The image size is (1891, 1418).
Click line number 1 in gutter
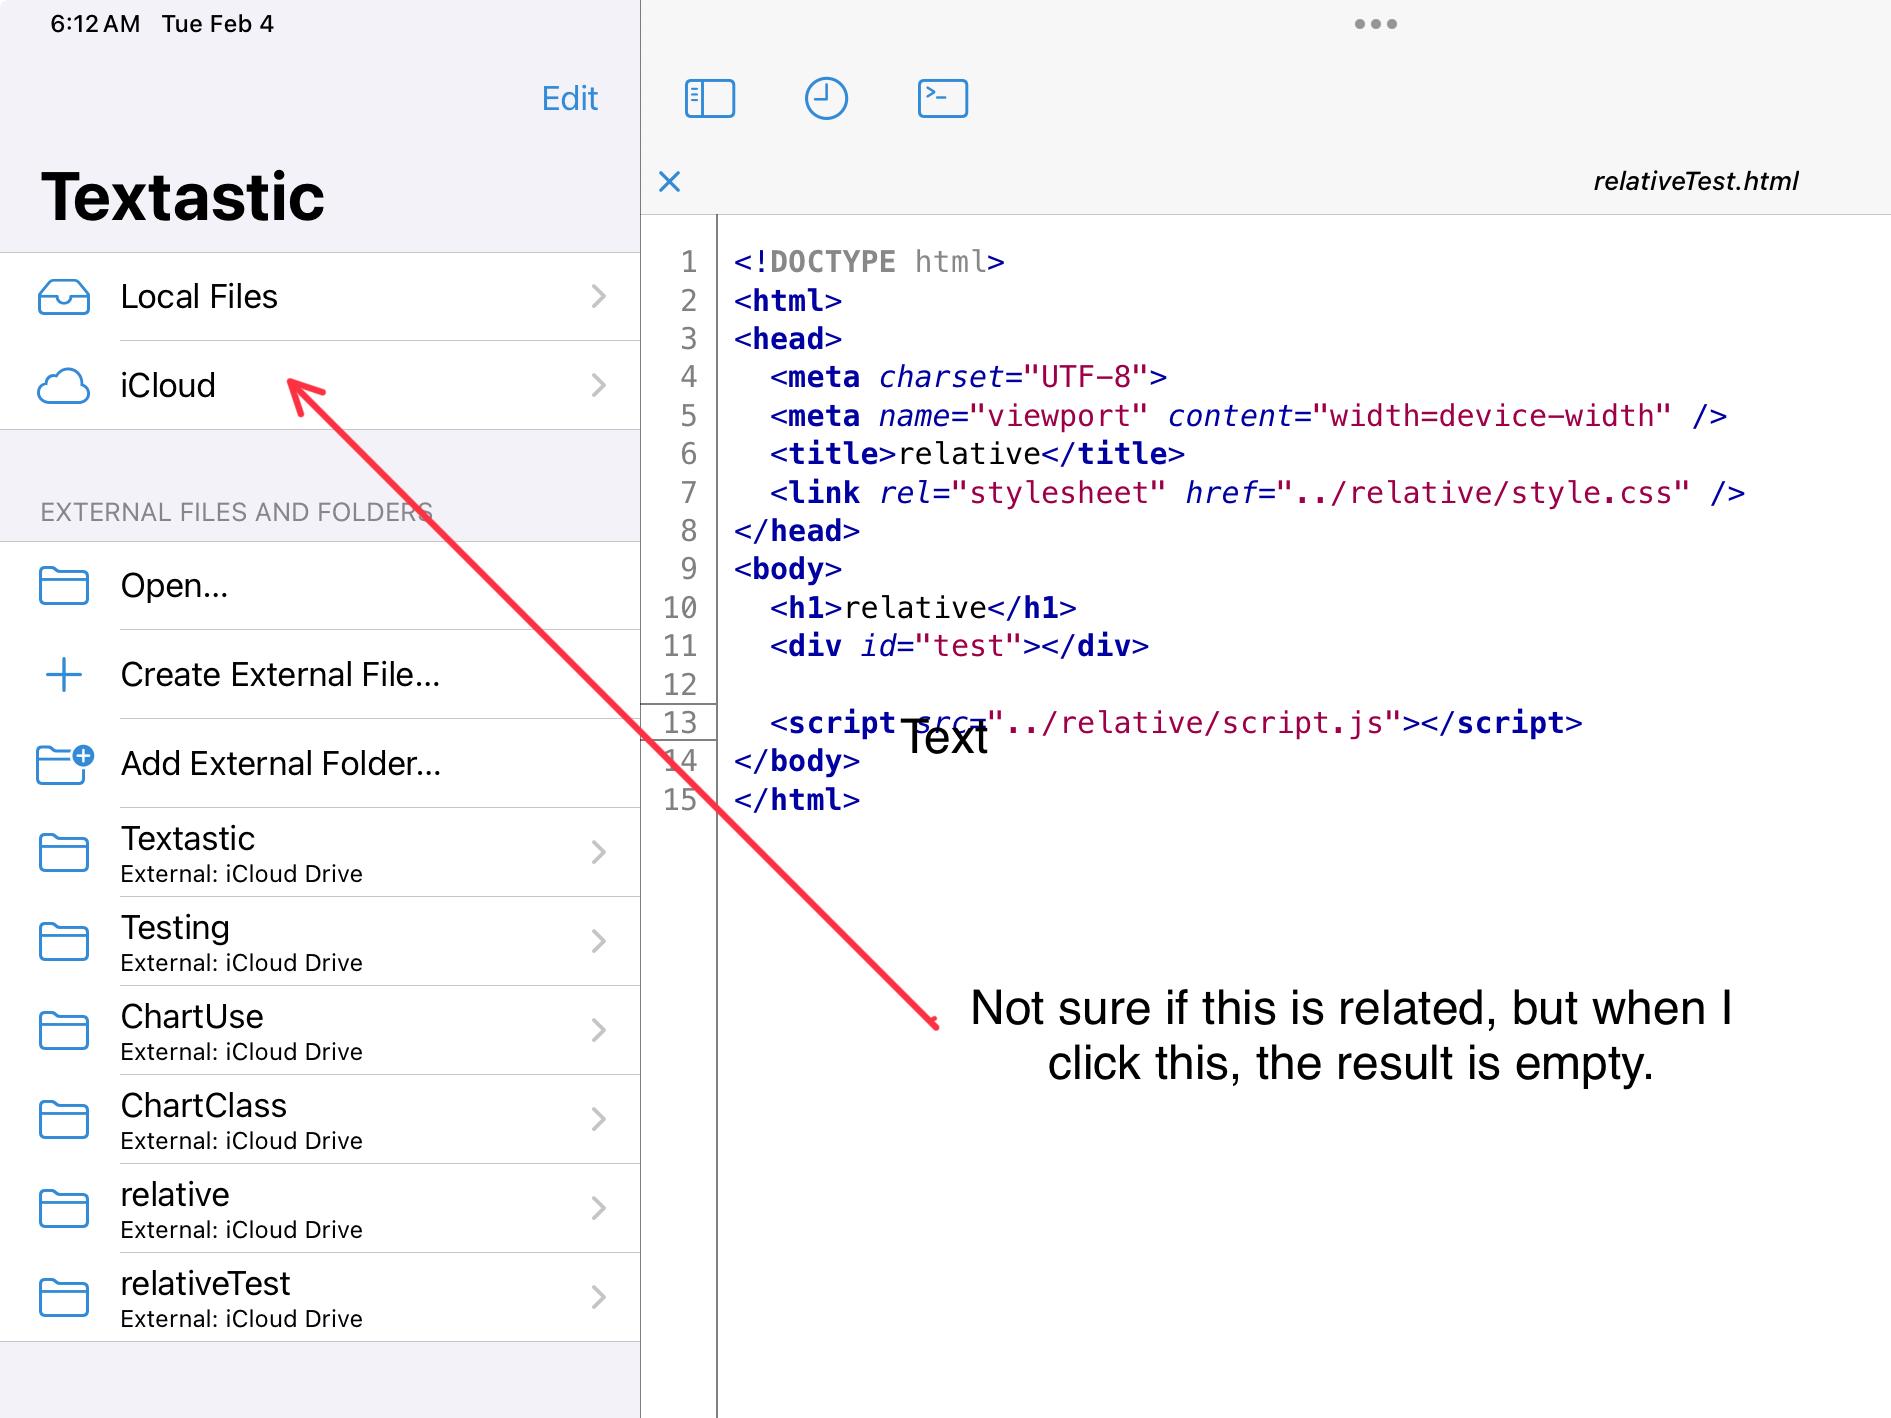(x=689, y=262)
